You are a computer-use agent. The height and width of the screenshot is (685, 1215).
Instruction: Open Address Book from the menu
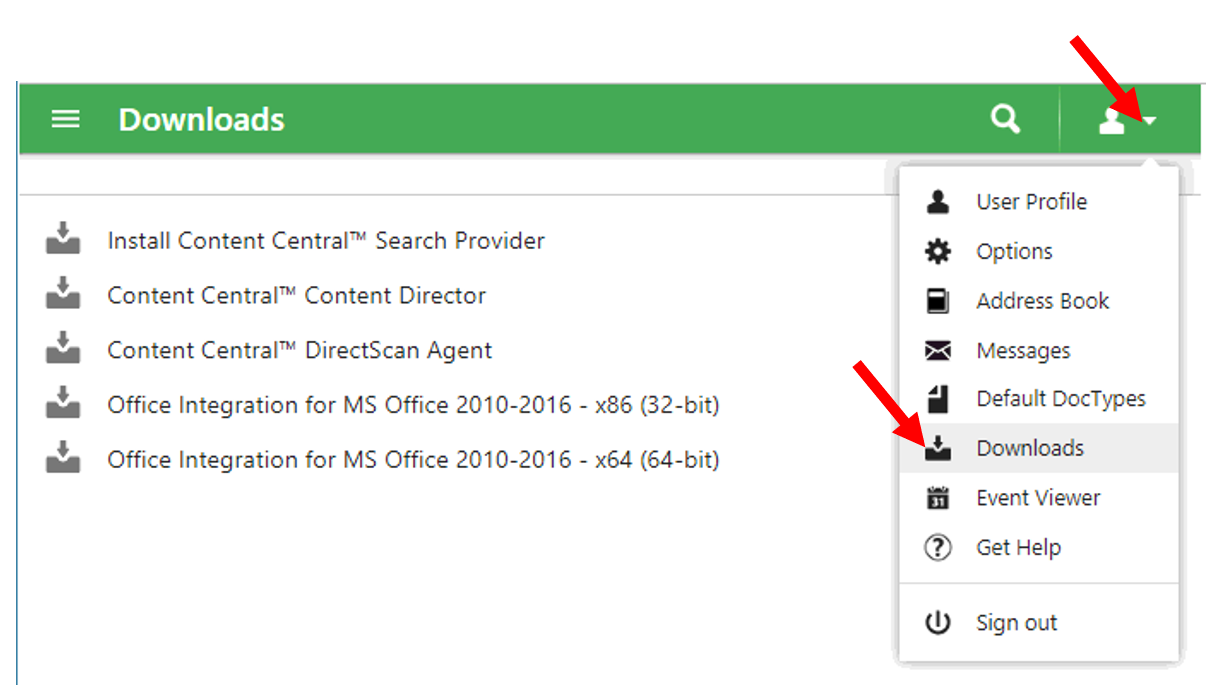(1039, 301)
